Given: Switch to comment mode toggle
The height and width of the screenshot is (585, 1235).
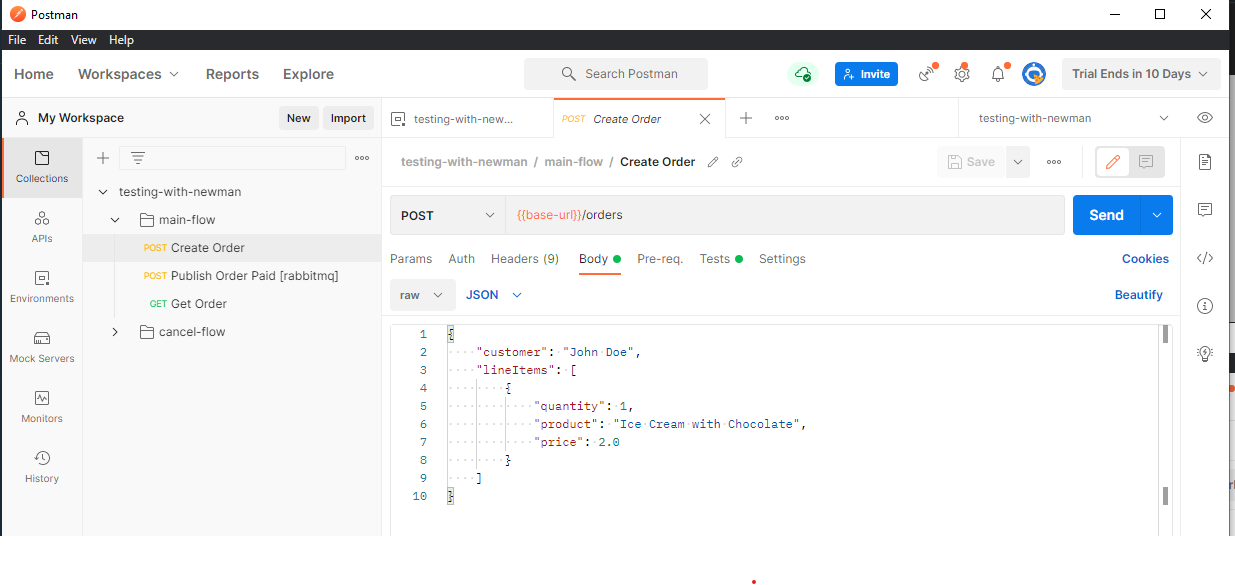Looking at the screenshot, I should [1146, 162].
